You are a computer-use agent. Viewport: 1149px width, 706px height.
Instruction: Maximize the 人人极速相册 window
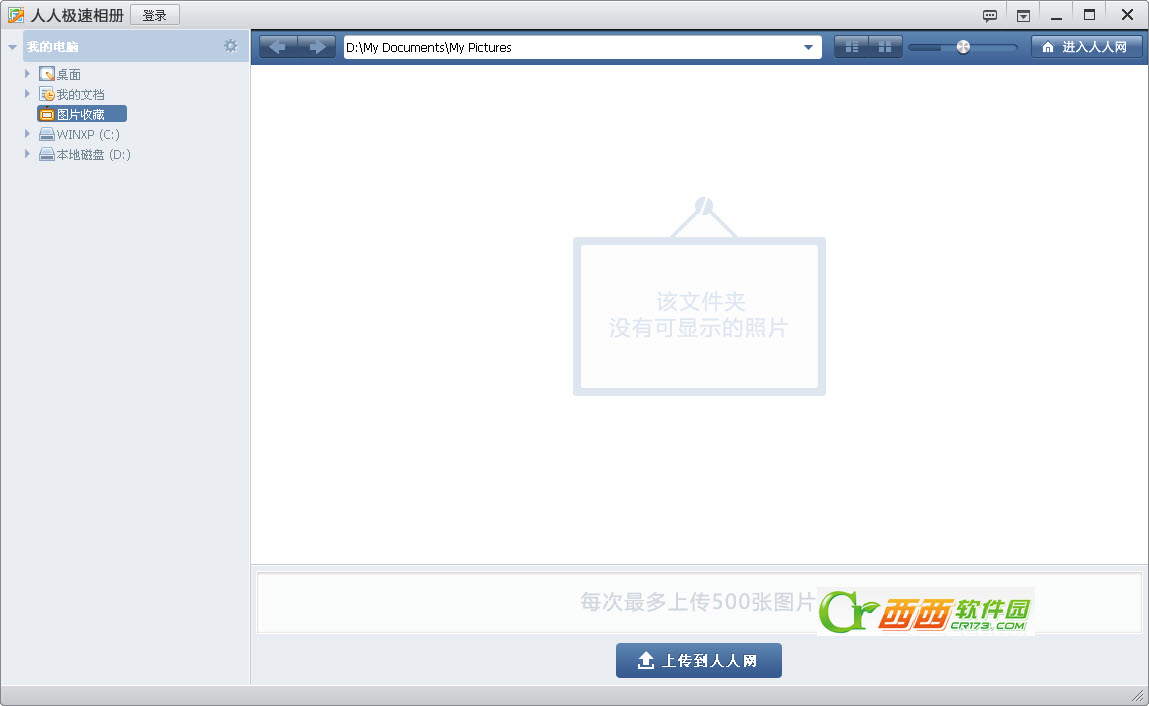coord(1090,15)
